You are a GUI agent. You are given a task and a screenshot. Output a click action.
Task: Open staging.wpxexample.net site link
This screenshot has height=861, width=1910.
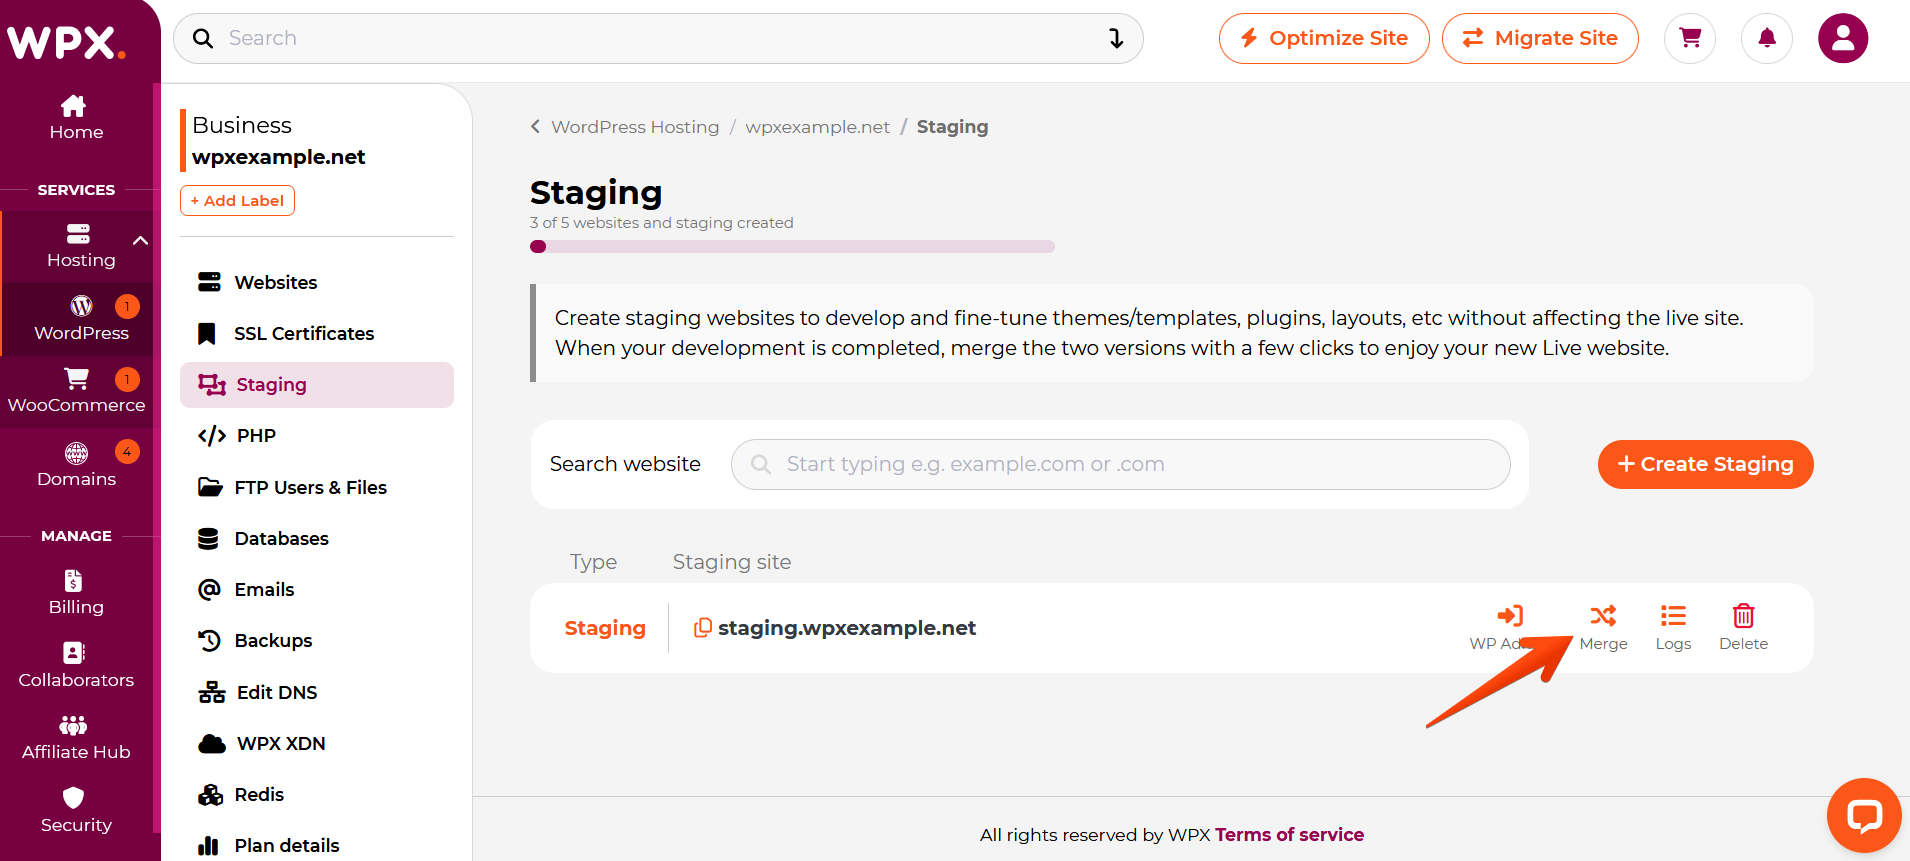coord(847,628)
